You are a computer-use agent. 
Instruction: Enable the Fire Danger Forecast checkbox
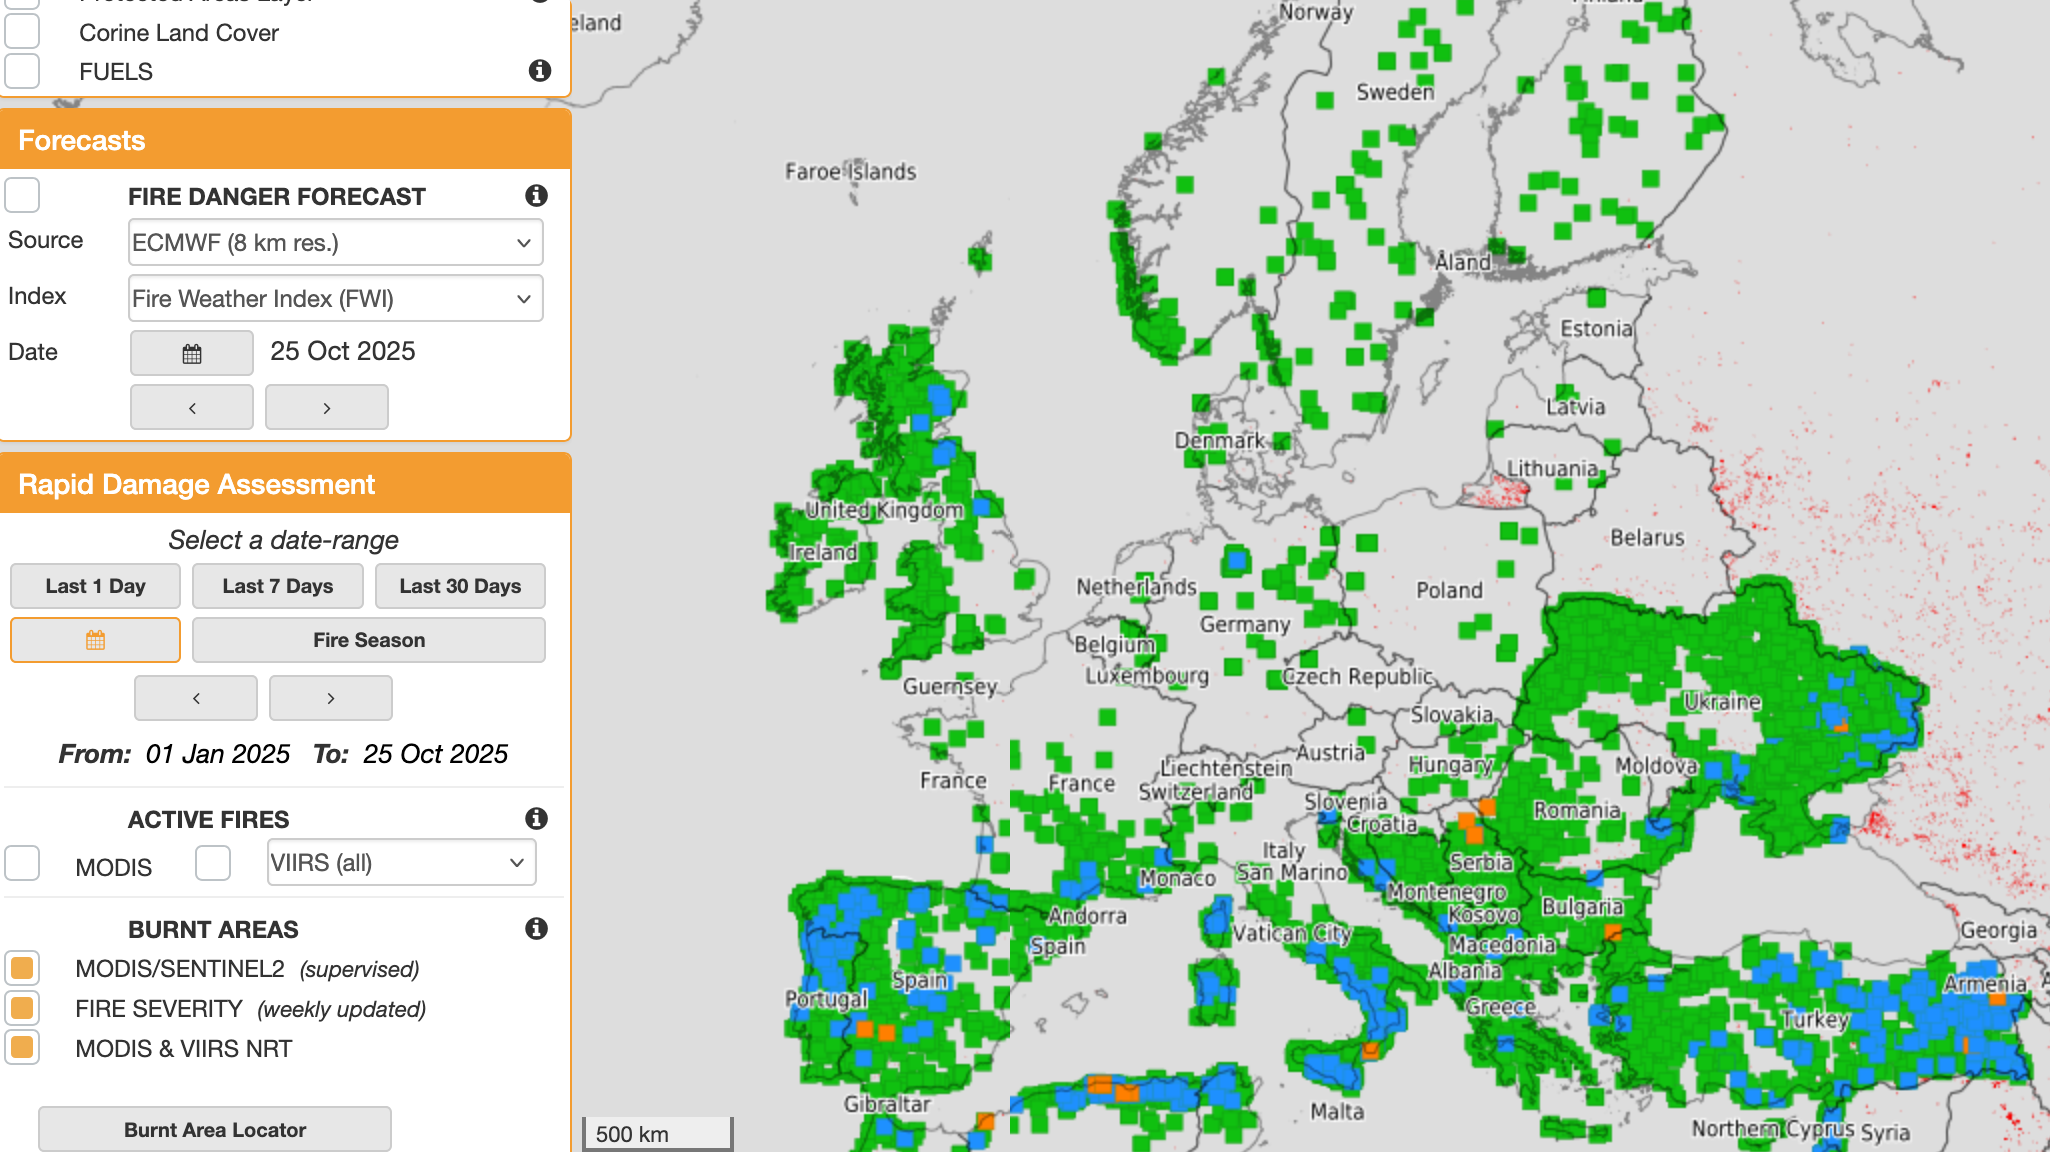point(22,195)
